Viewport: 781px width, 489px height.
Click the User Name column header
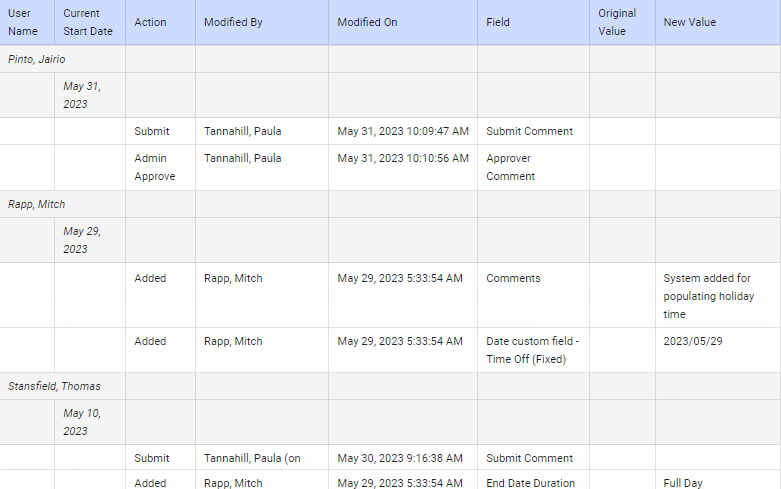coord(22,22)
